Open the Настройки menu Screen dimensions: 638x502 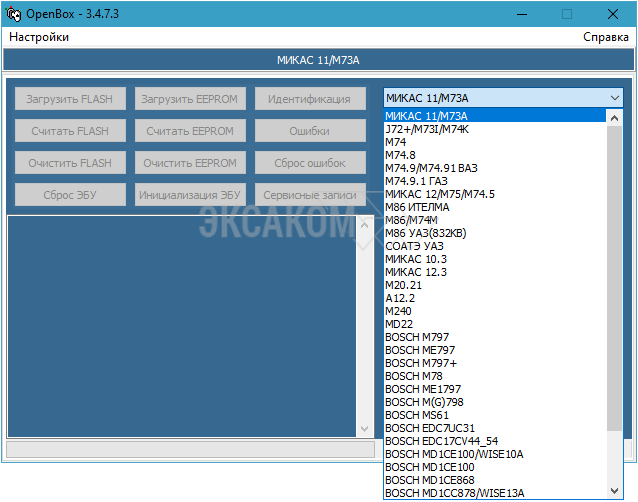tap(39, 37)
